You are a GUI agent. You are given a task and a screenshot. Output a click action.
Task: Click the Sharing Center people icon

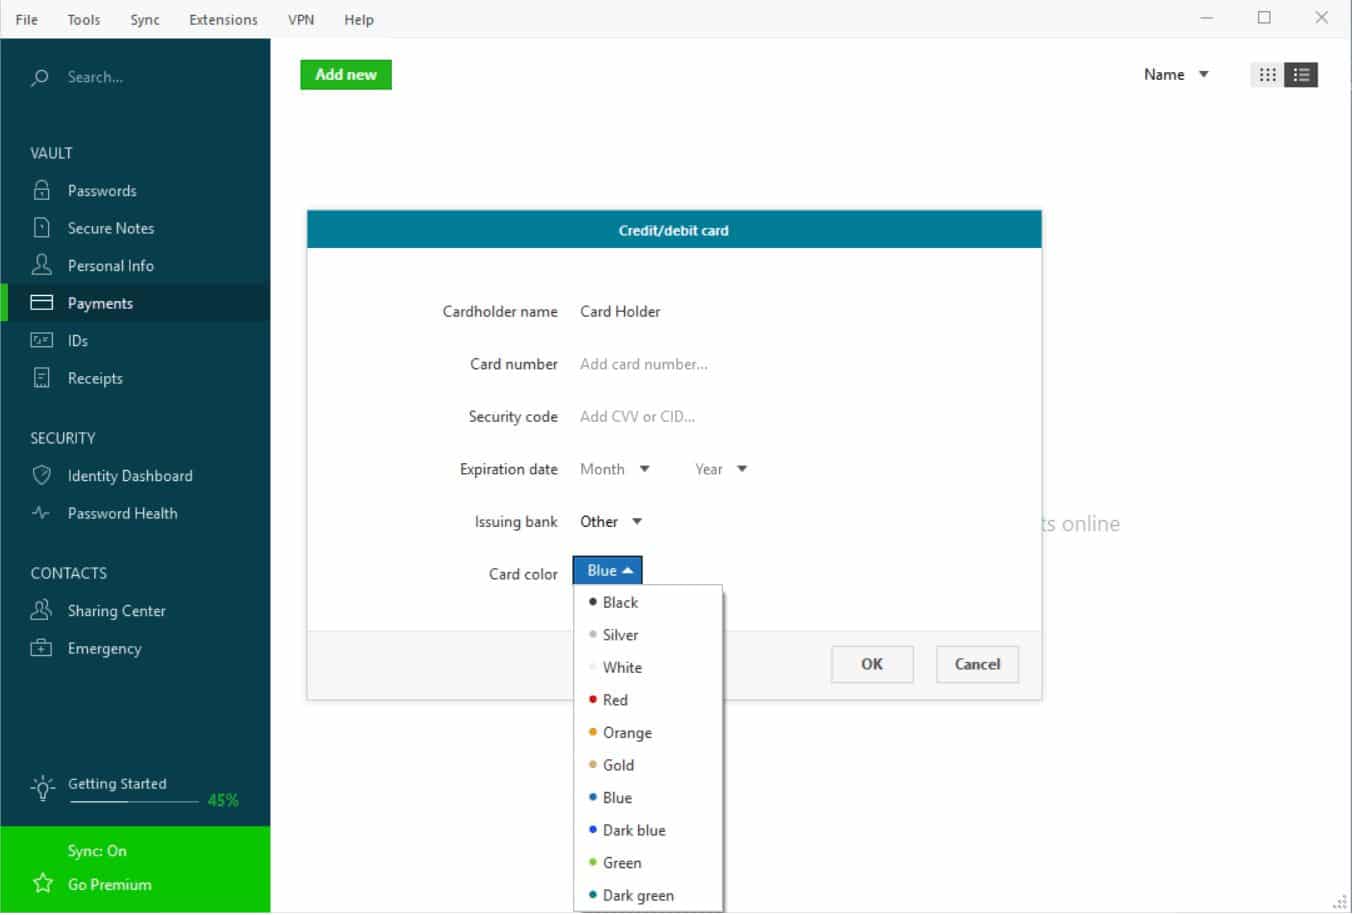point(41,610)
